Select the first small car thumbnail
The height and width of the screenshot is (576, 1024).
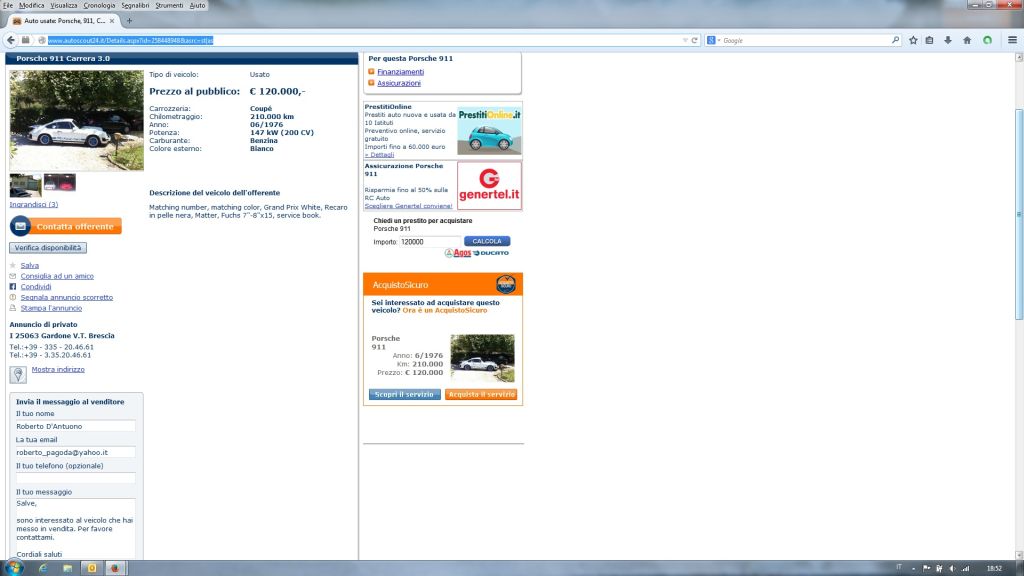(x=25, y=185)
